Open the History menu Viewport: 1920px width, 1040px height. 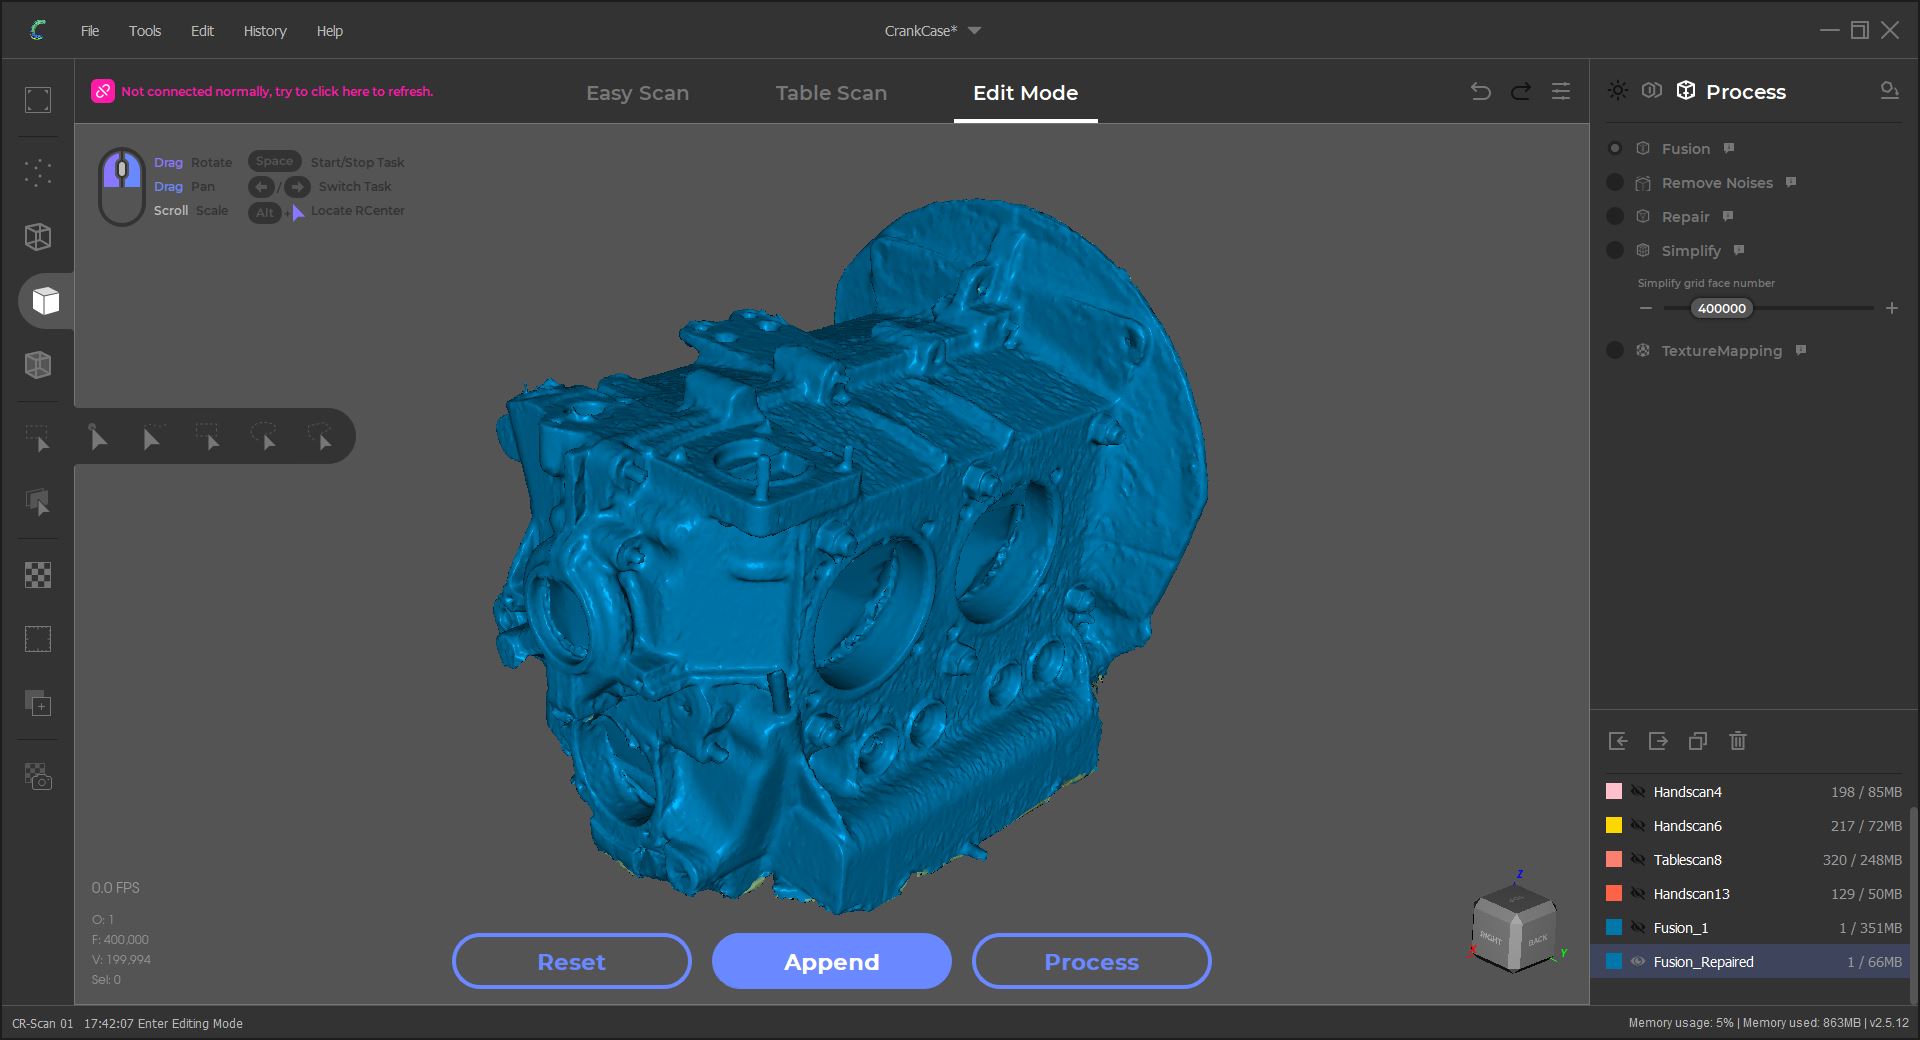(265, 31)
